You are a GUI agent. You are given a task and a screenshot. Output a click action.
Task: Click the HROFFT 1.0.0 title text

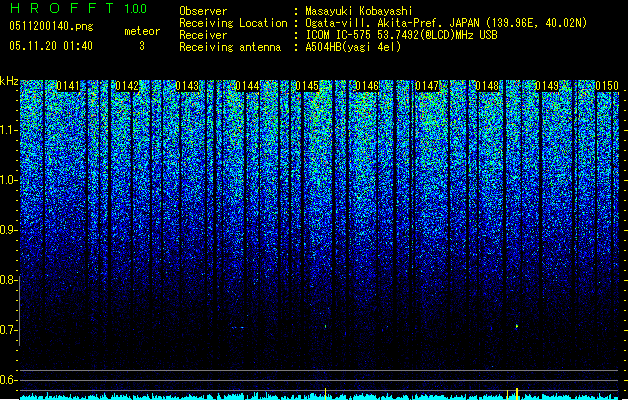point(79,8)
